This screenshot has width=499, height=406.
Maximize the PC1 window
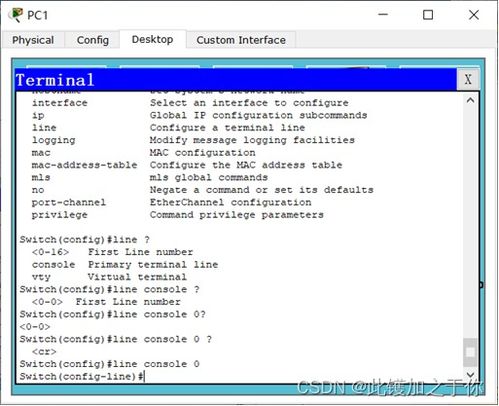point(428,15)
